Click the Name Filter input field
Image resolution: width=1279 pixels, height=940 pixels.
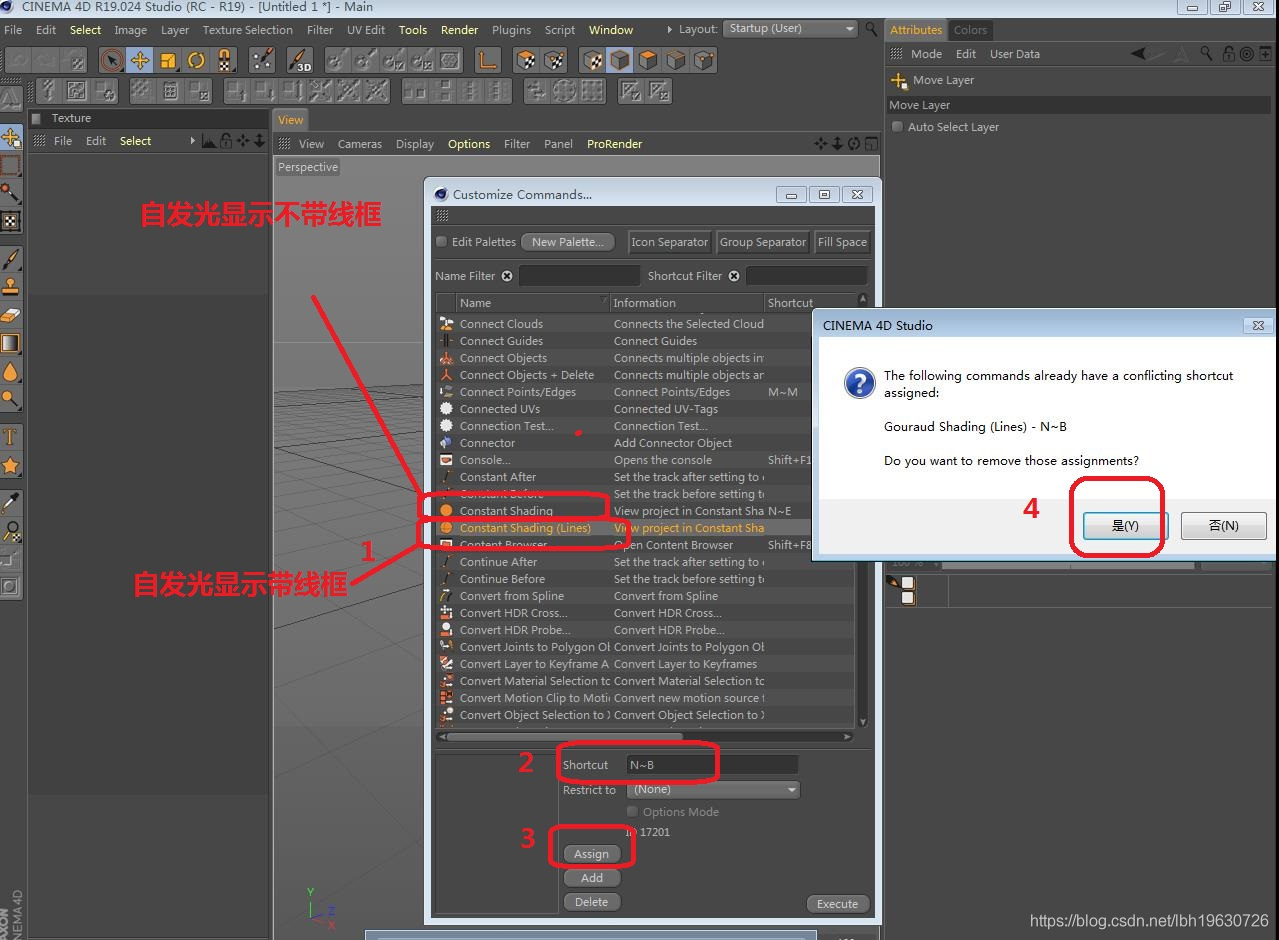579,276
